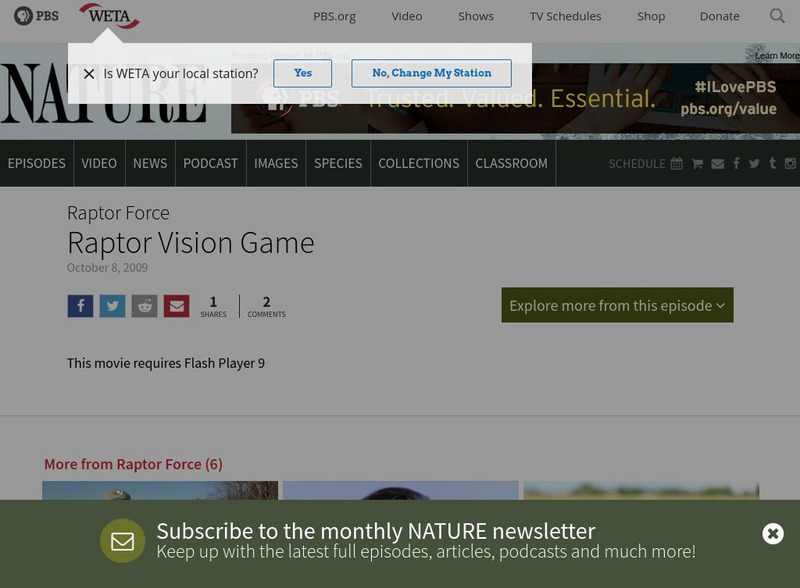Open the shop cart icon beside SCHEDULE
The image size is (800, 588).
click(696, 163)
